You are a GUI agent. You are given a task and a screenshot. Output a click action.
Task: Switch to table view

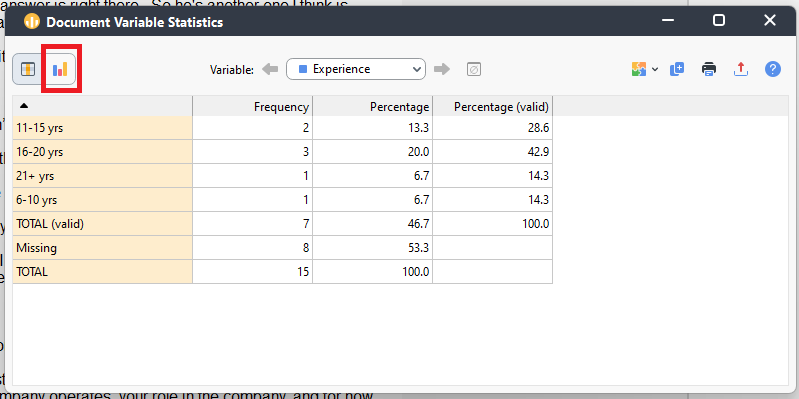pyautogui.click(x=28, y=69)
